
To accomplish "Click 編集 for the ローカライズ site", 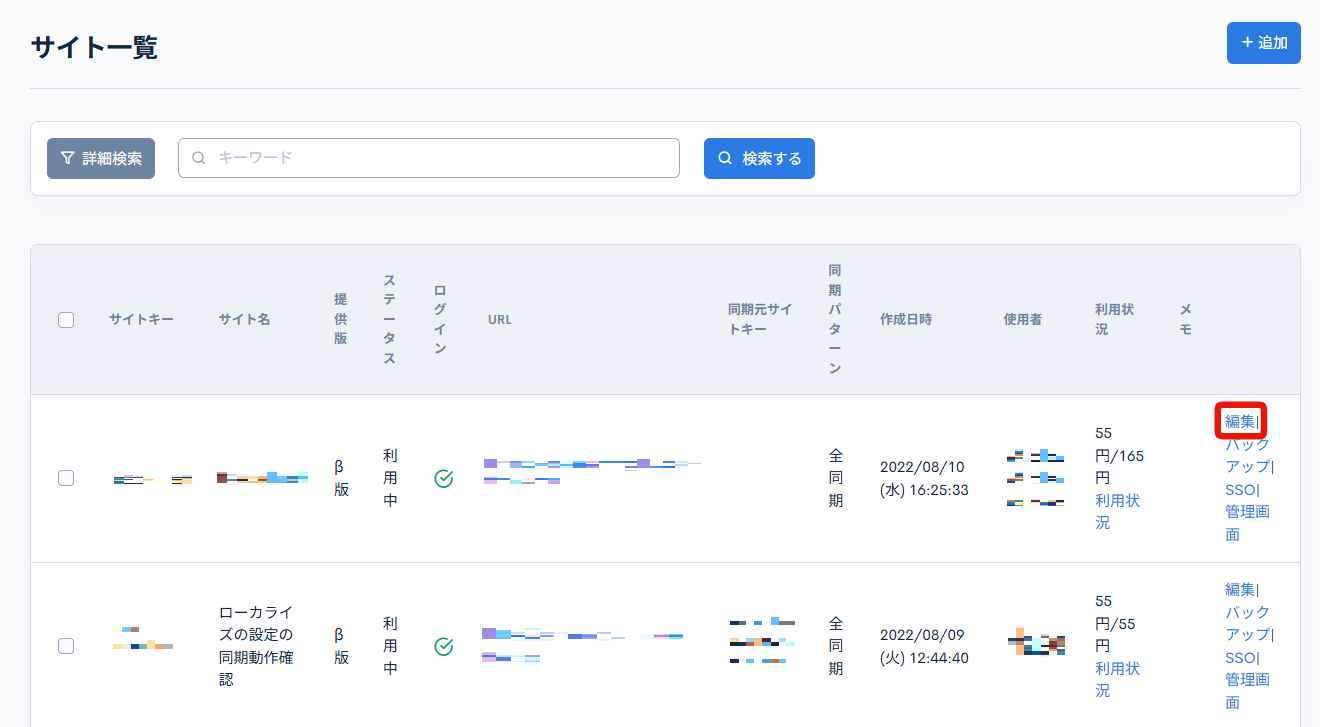I will (x=1239, y=588).
